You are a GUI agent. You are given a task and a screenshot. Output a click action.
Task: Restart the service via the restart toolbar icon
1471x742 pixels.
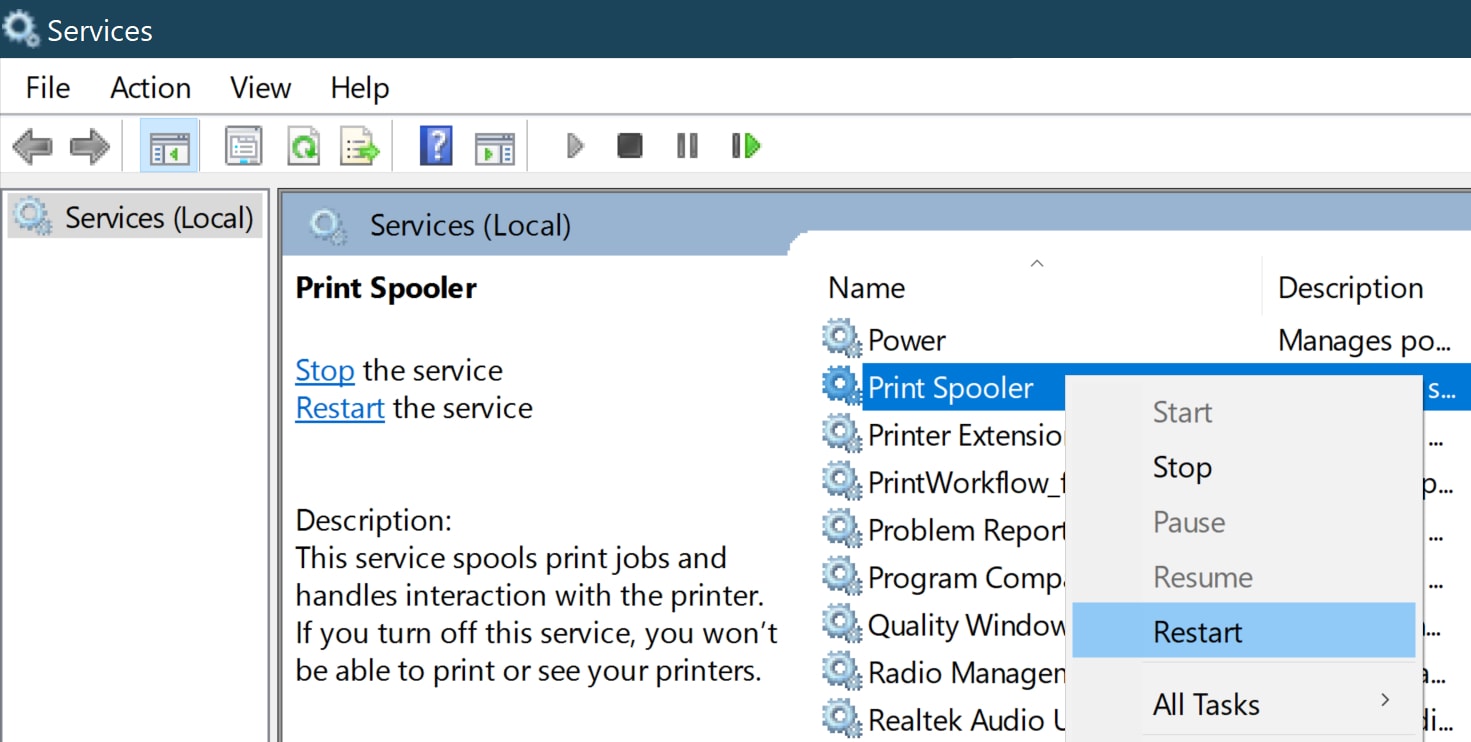(745, 146)
